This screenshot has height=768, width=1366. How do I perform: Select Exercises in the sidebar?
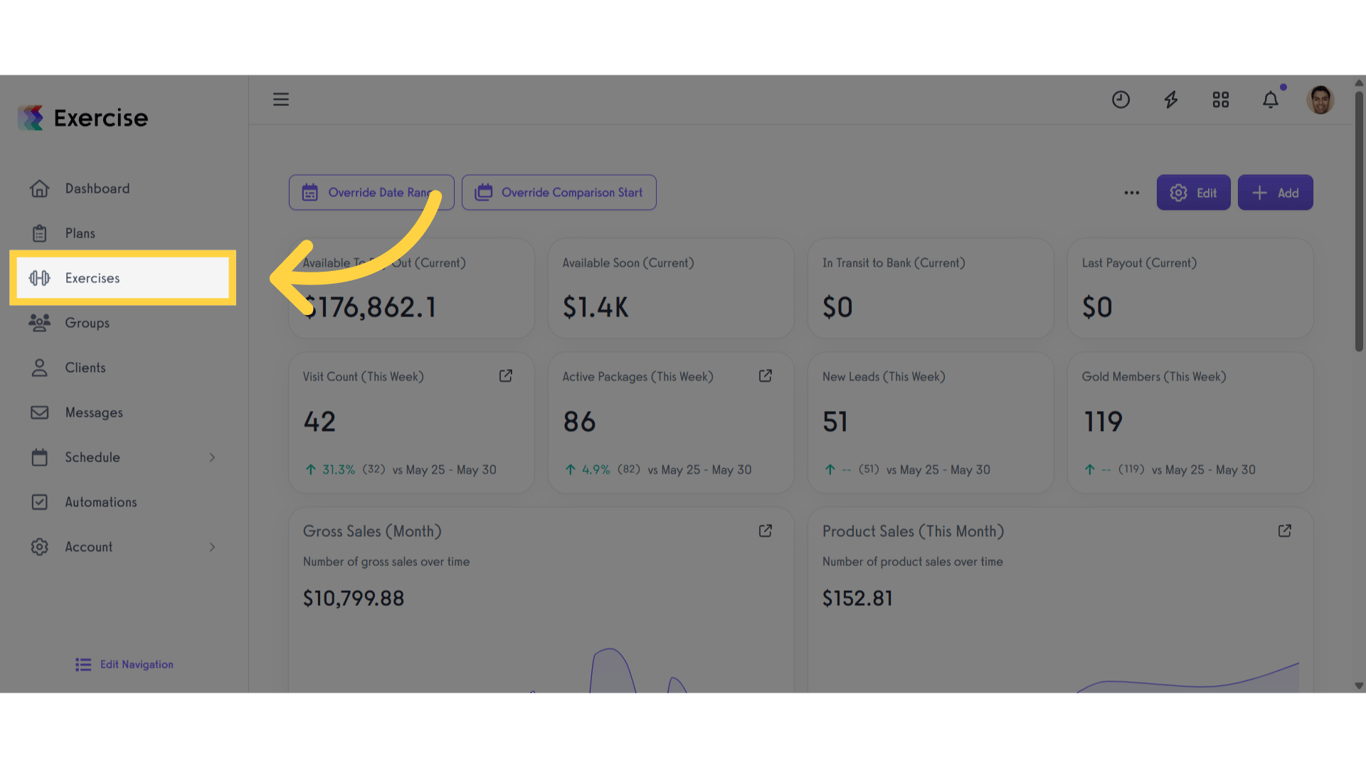pos(93,278)
